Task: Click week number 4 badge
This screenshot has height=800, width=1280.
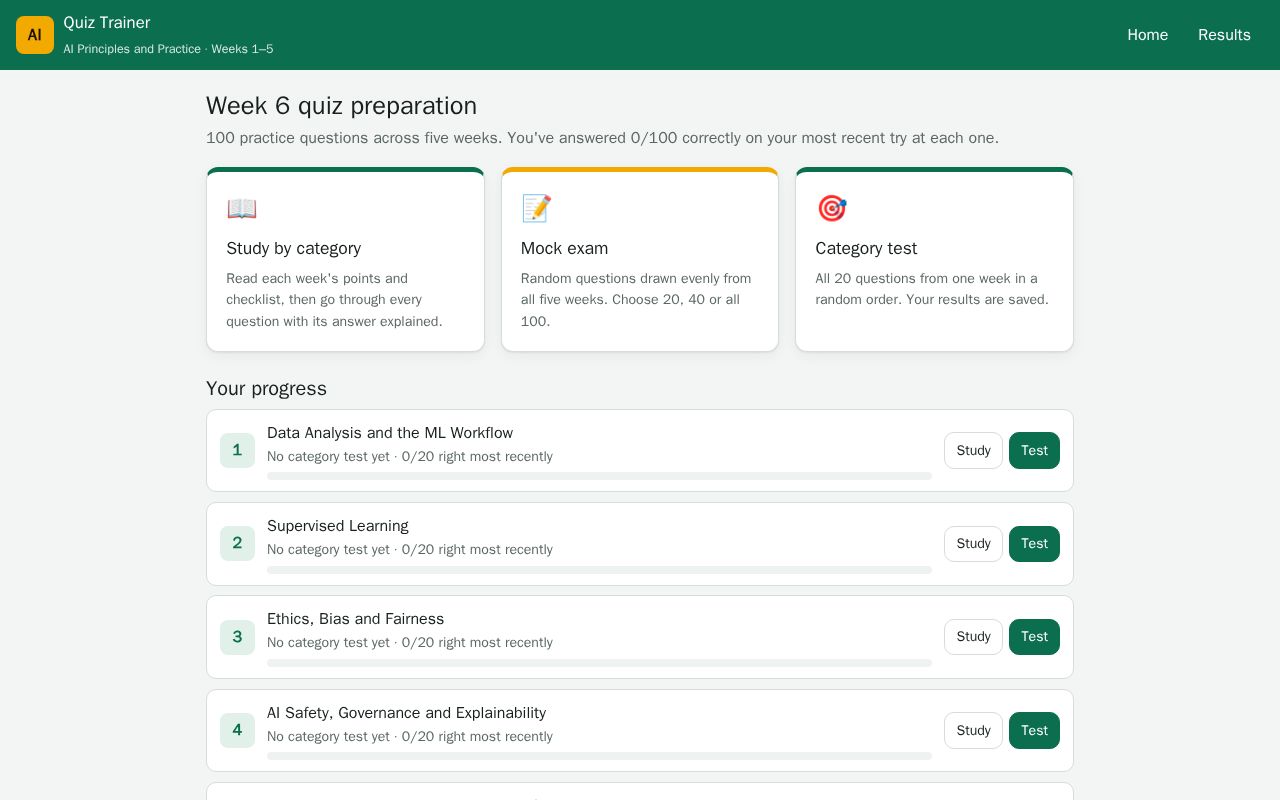Action: pos(237,730)
